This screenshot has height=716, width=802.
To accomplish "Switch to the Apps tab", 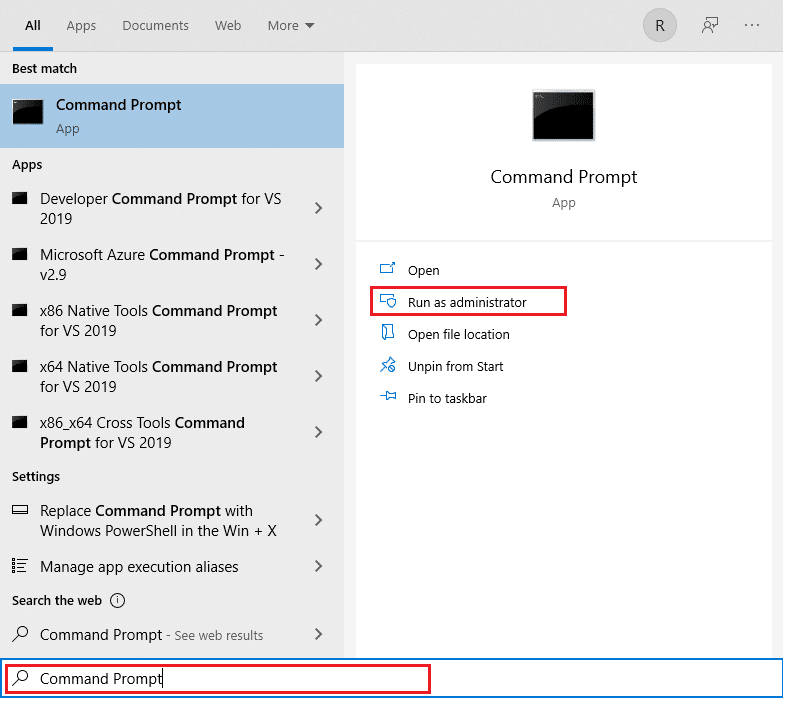I will point(81,26).
